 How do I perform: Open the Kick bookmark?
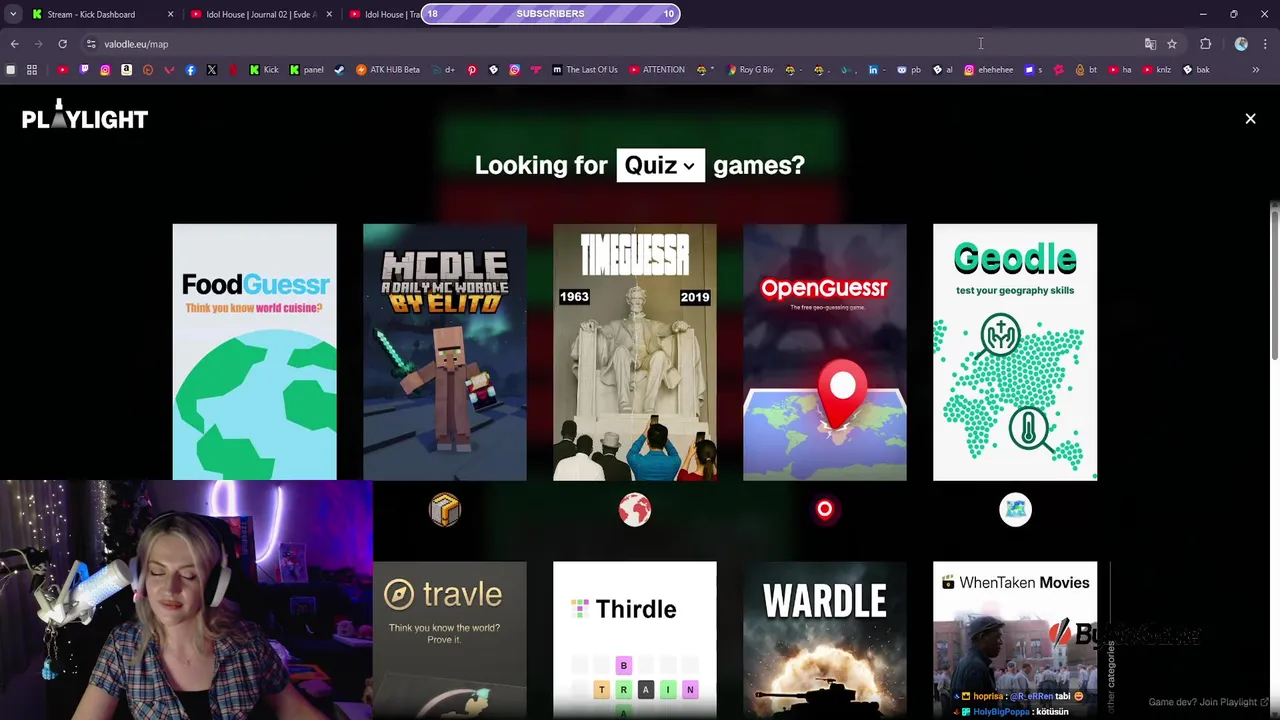coord(264,70)
